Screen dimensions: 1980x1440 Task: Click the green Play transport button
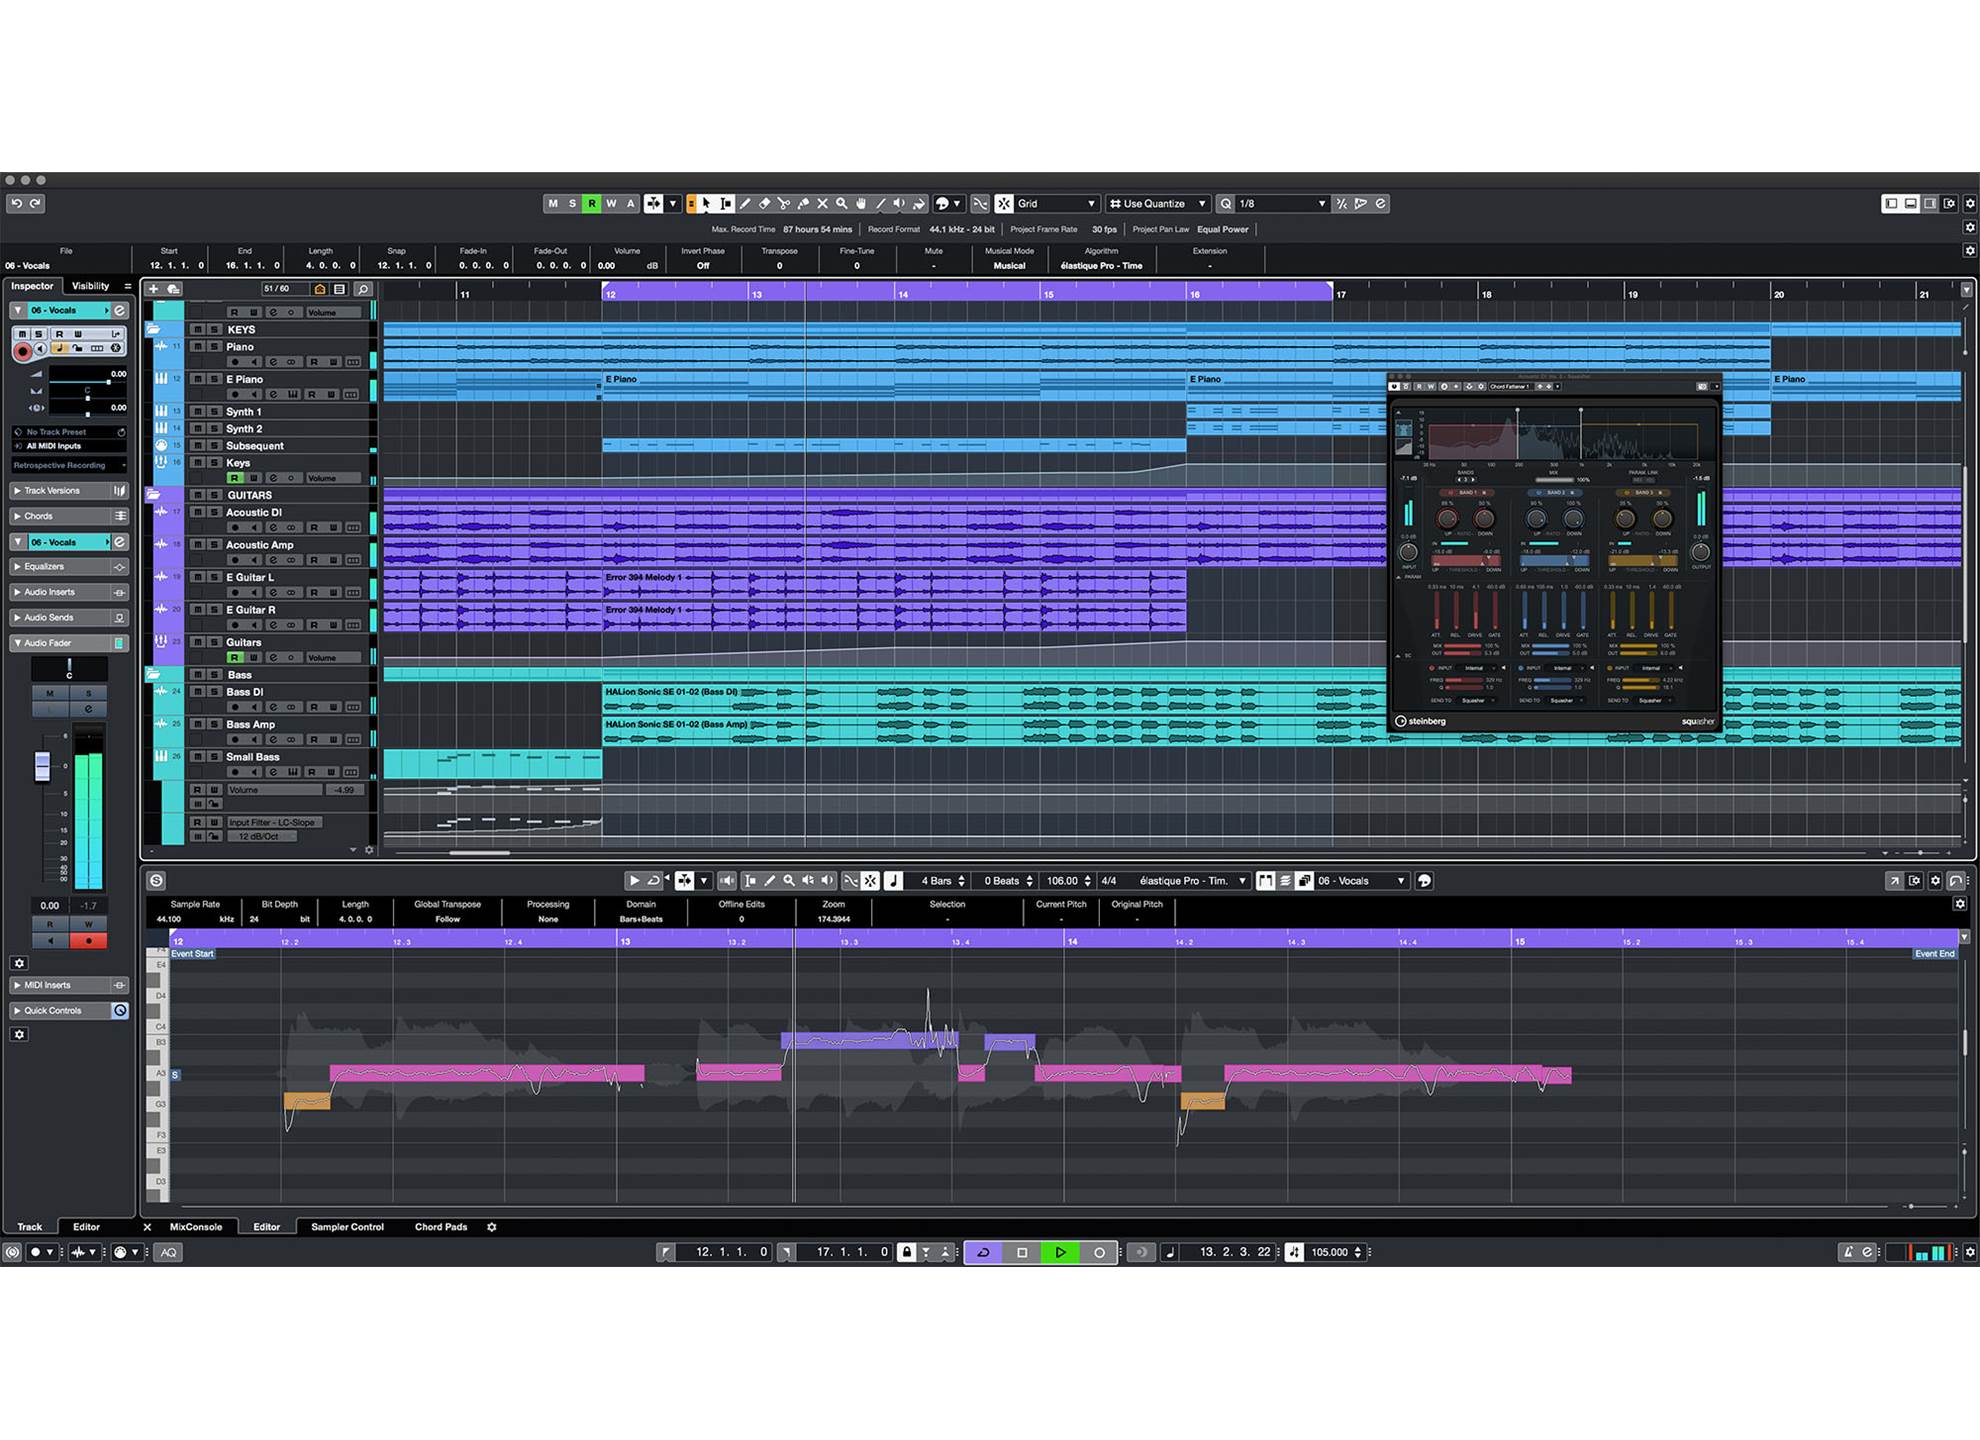click(1060, 1252)
